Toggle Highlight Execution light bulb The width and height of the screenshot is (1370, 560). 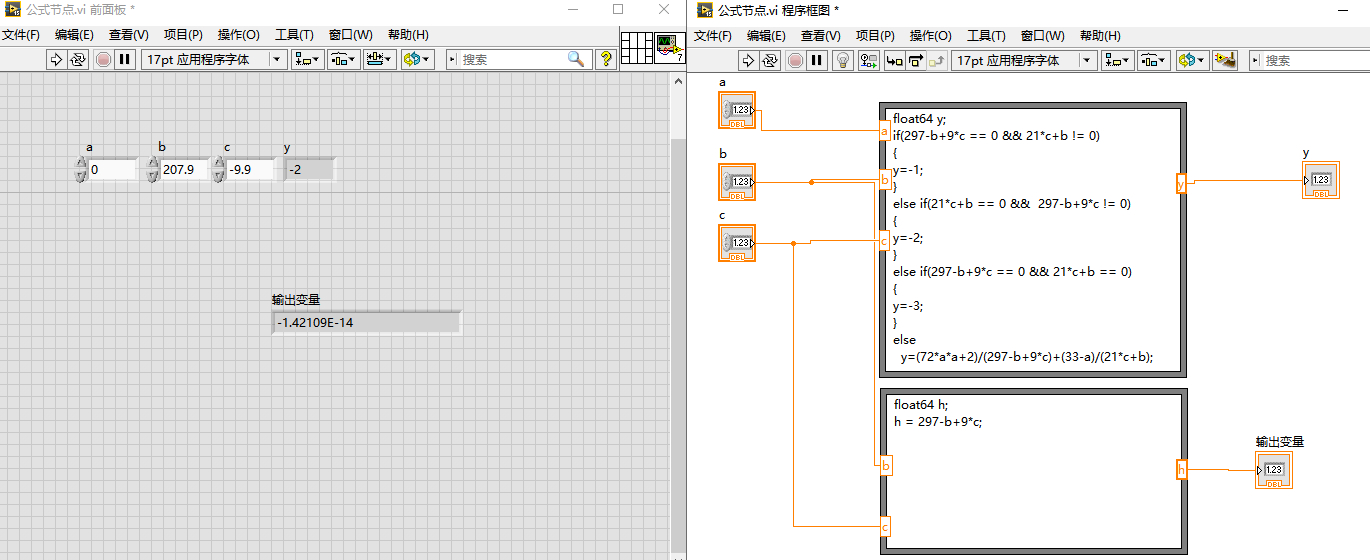point(843,61)
